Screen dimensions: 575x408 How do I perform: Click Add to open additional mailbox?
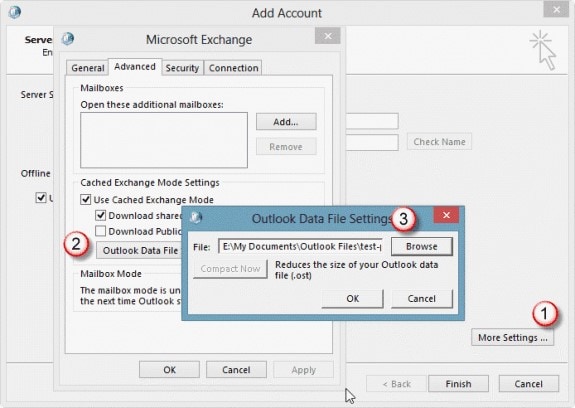[x=286, y=122]
